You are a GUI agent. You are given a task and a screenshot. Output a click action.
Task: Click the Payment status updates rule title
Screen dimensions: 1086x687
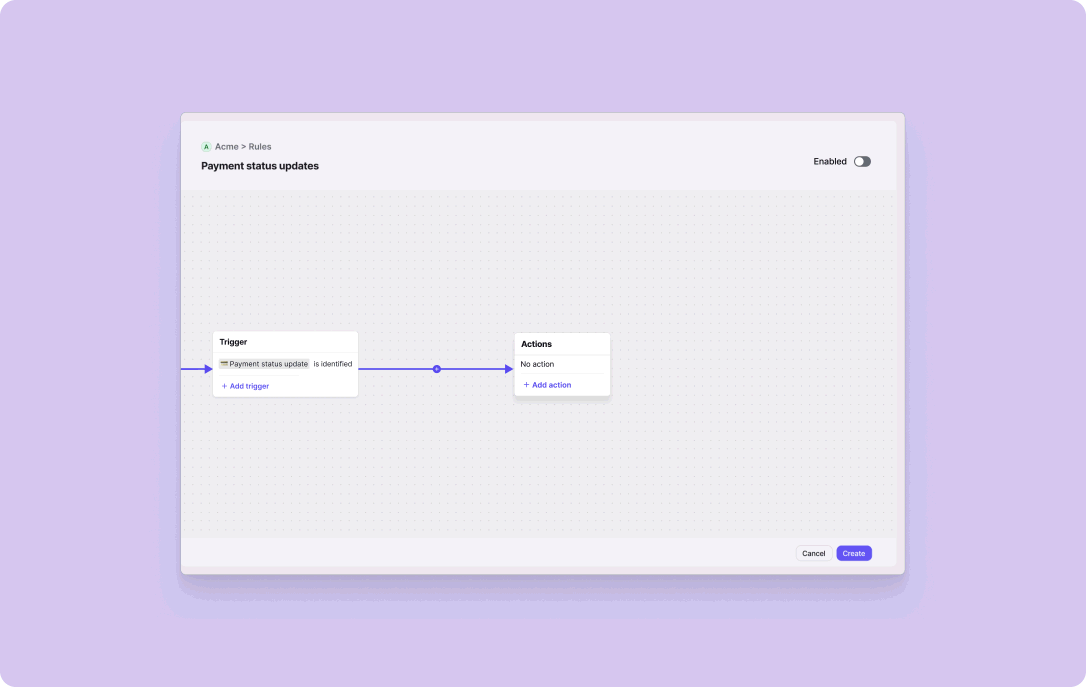point(260,166)
